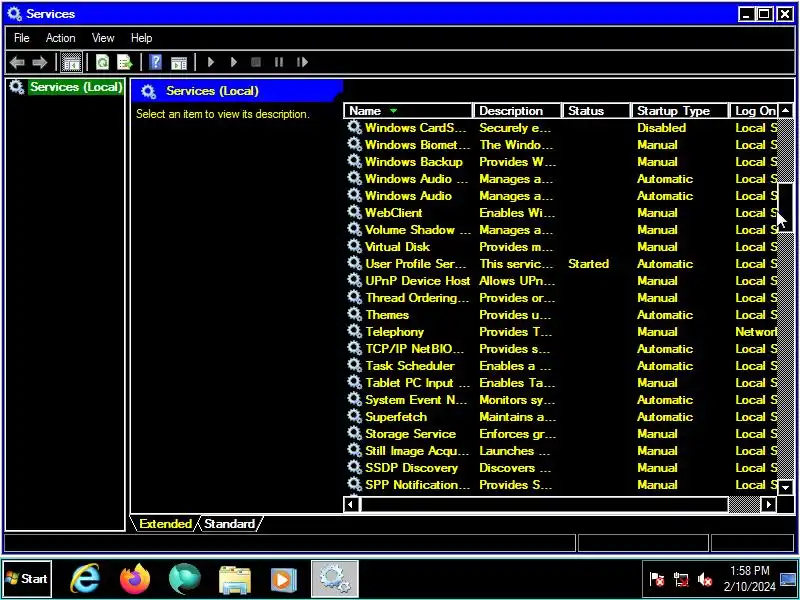Screen dimensions: 800x600
Task: Click the gear icon beside Superfetch
Action: 354,416
